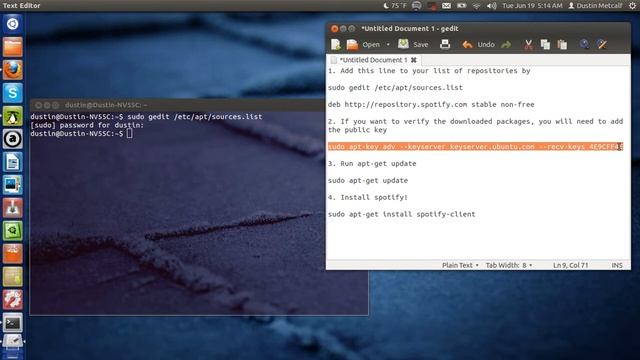Open the mail envelope indicator

click(x=447, y=6)
